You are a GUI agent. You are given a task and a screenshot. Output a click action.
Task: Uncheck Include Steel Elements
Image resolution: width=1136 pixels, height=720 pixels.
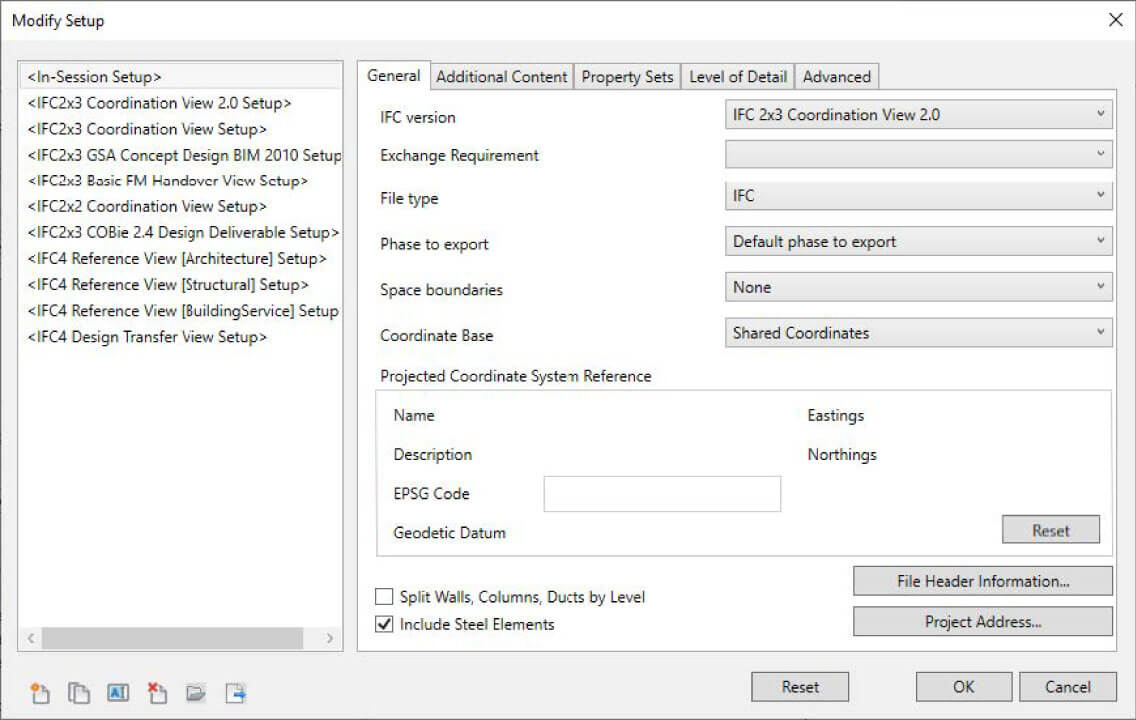click(384, 624)
